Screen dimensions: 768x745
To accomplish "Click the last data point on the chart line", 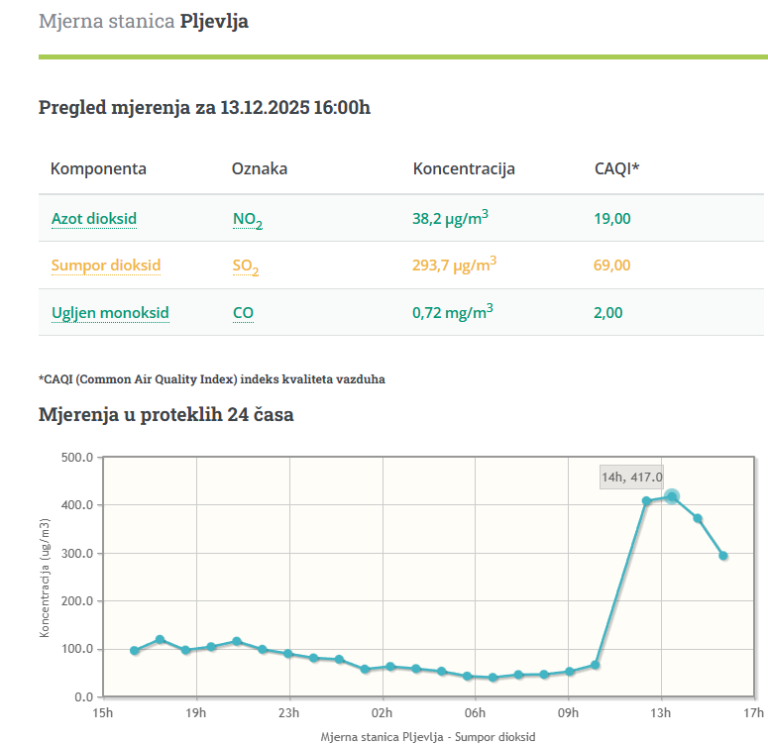I will click(723, 556).
